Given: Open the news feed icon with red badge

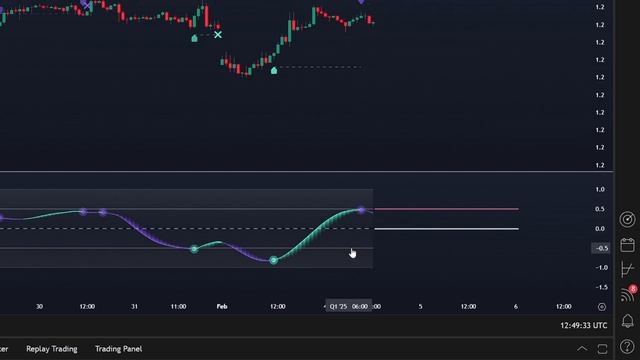Looking at the screenshot, I should pos(627,294).
